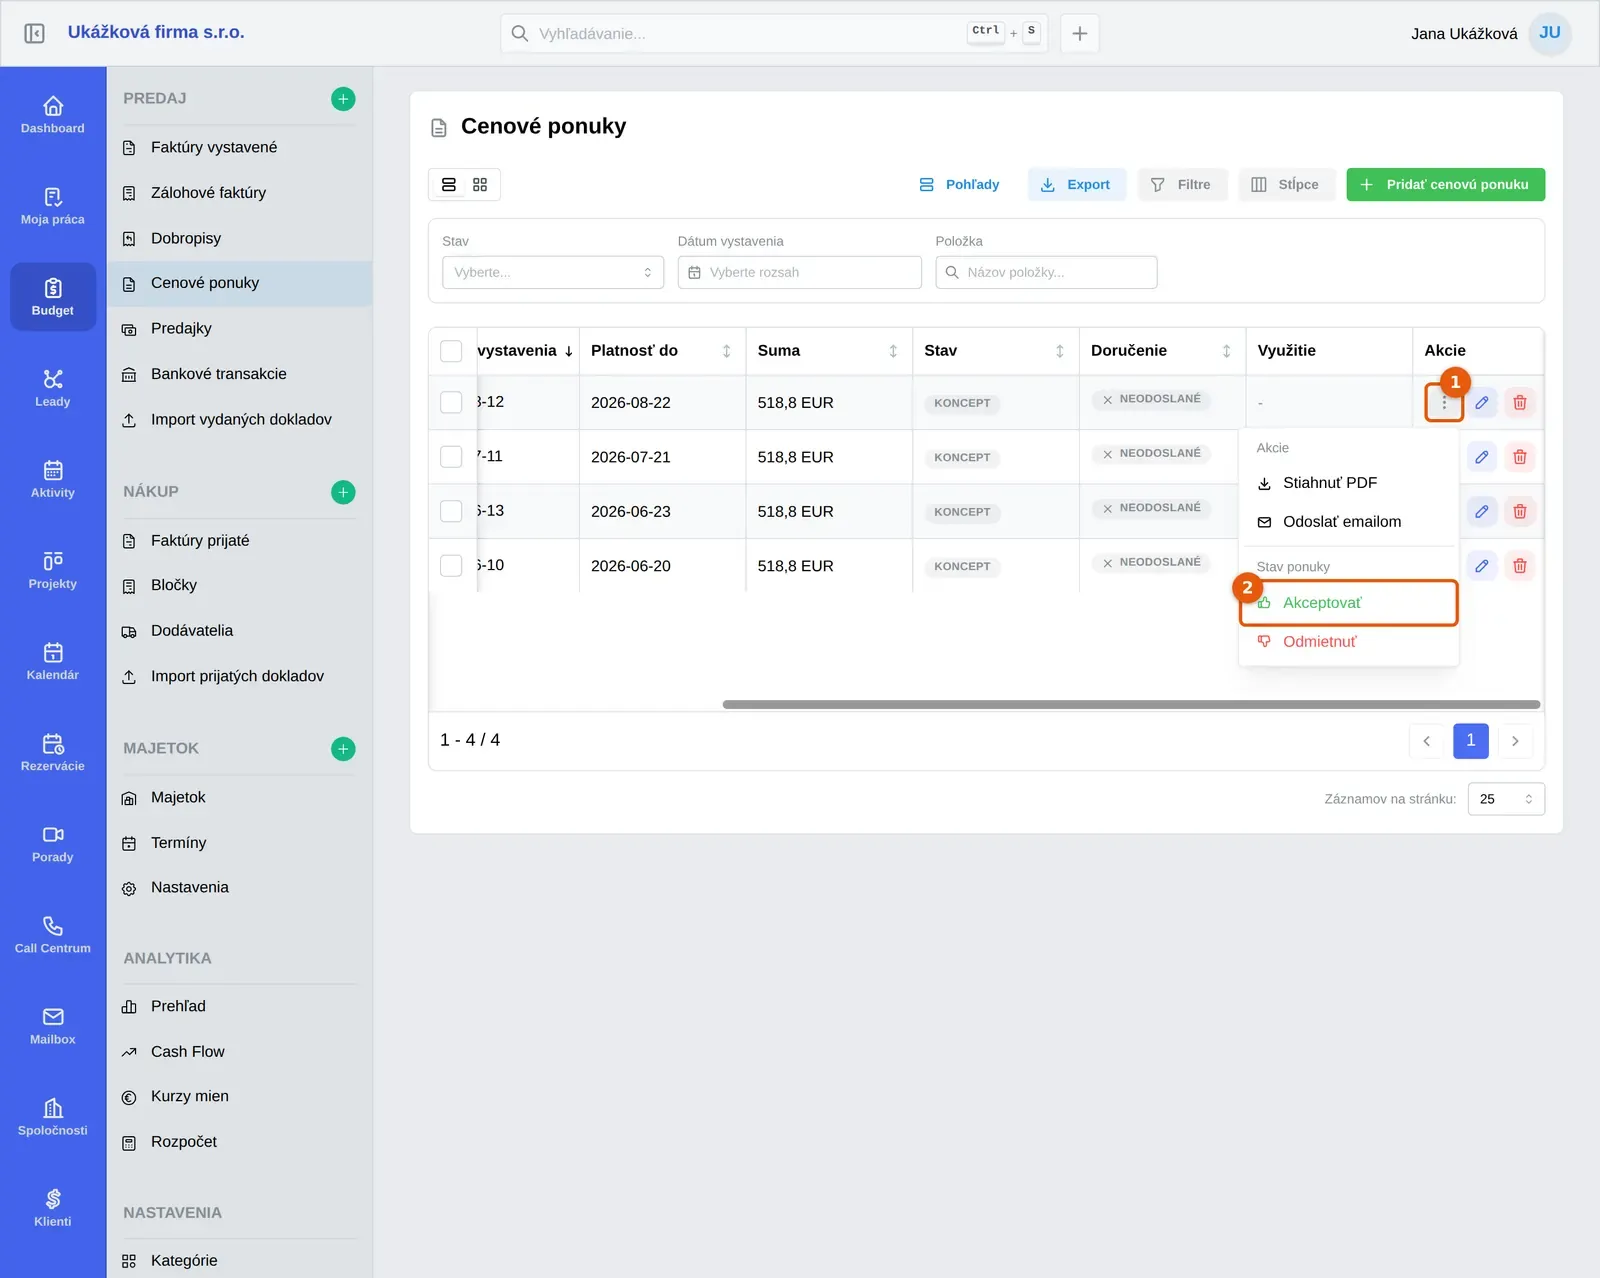Select the row with validity 2026-06-20
The height and width of the screenshot is (1278, 1600).
(x=451, y=565)
